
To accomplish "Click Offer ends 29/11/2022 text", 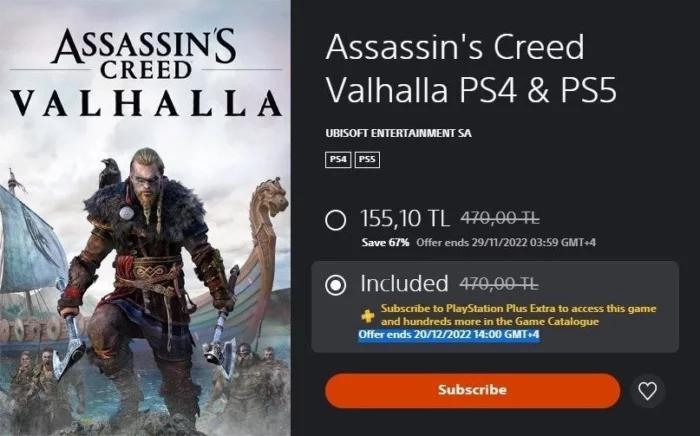I will [x=506, y=242].
